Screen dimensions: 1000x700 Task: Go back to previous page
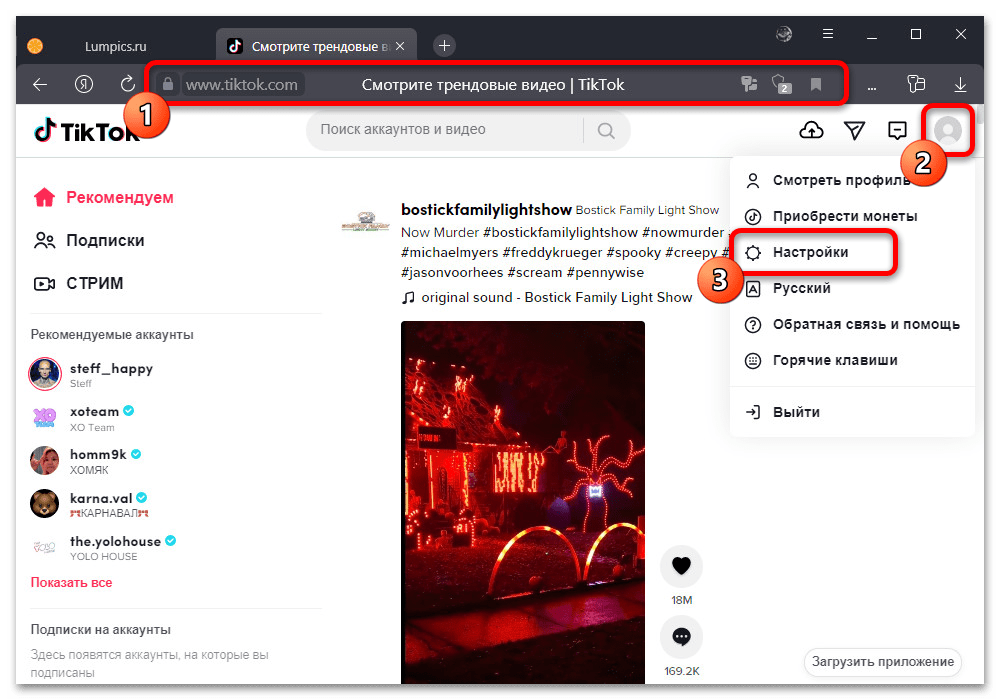coord(40,85)
